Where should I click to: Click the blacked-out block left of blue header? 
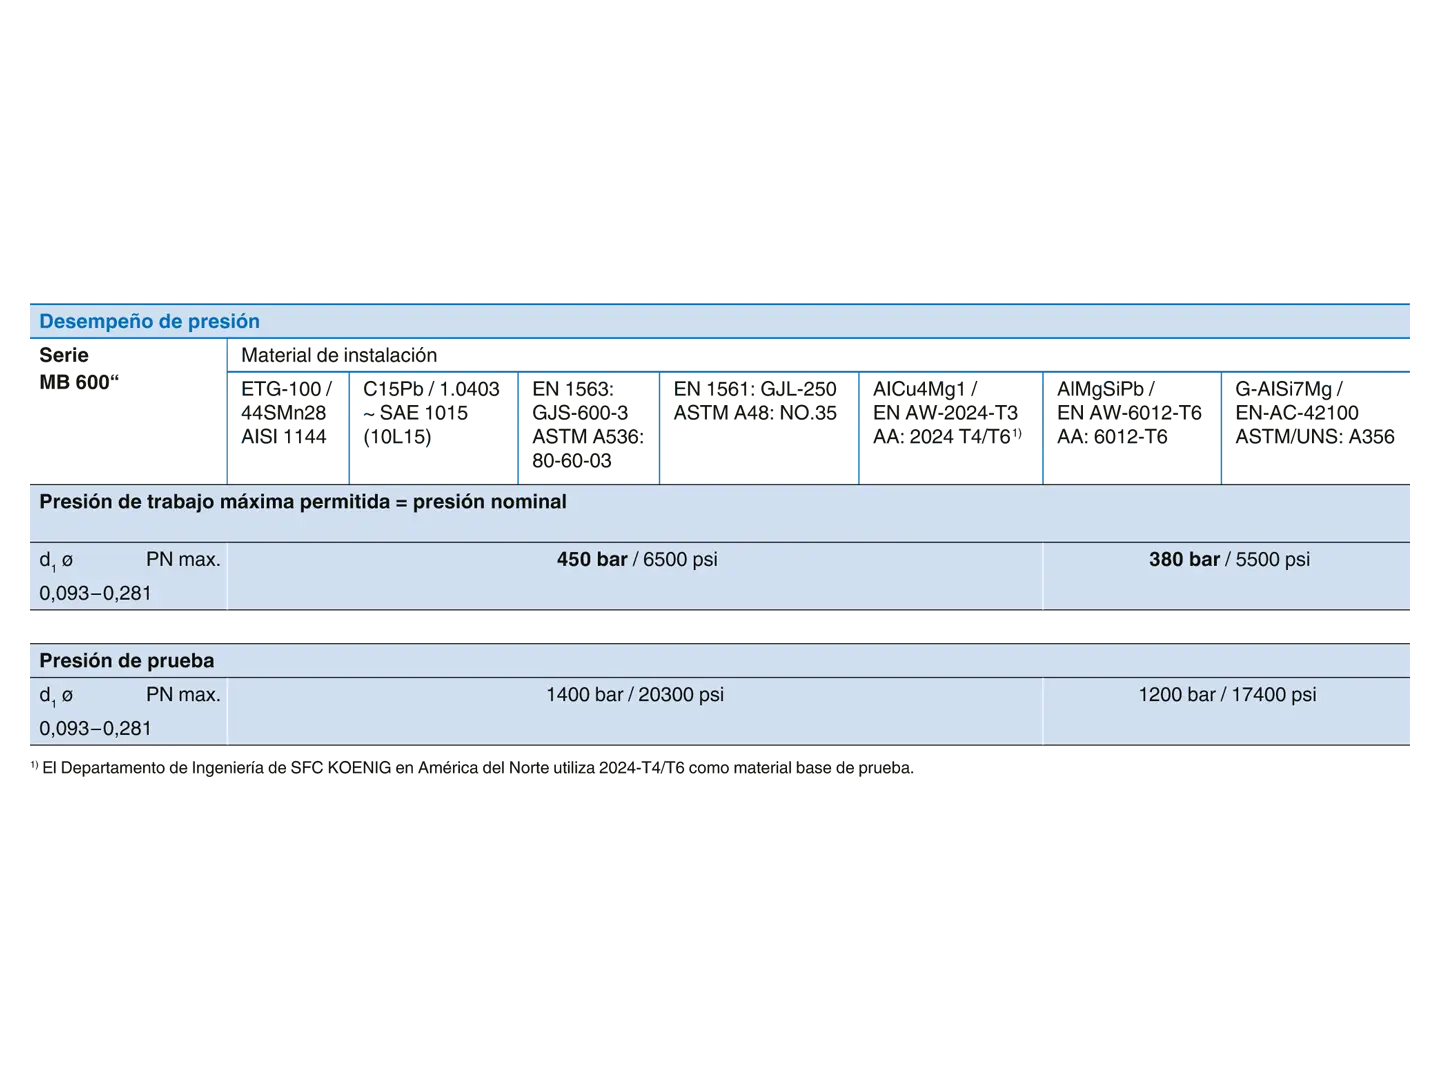128,369
